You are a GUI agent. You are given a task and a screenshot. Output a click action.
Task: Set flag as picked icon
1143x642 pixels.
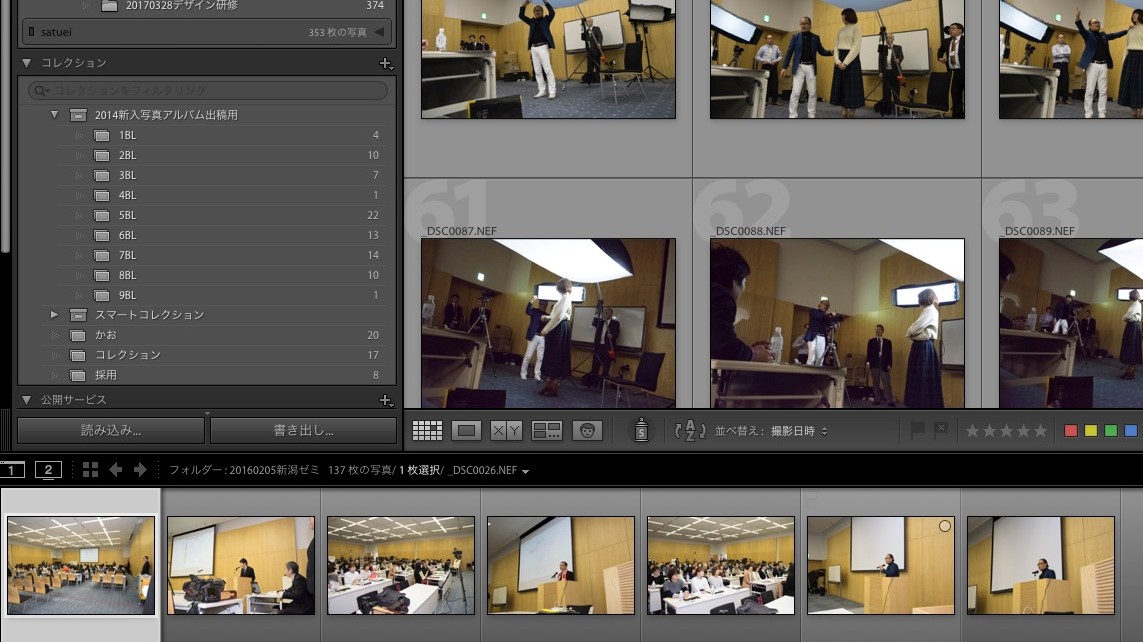click(x=918, y=430)
